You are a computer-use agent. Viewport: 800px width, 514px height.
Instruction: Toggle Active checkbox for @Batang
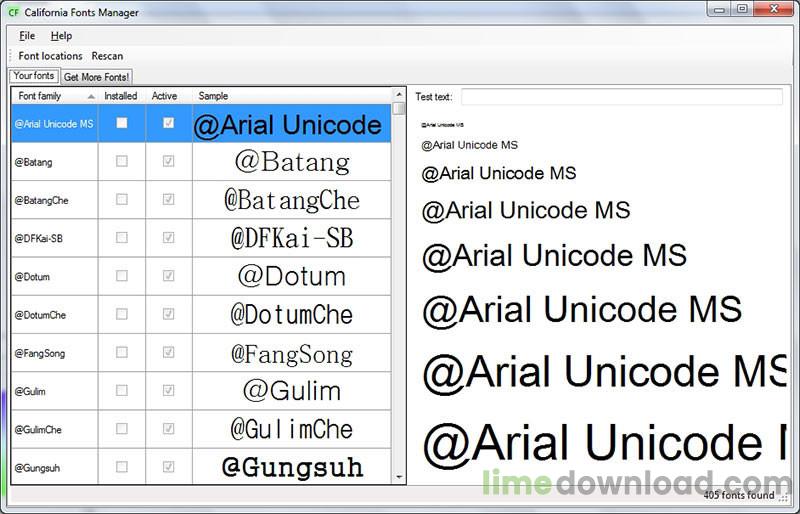pos(168,161)
